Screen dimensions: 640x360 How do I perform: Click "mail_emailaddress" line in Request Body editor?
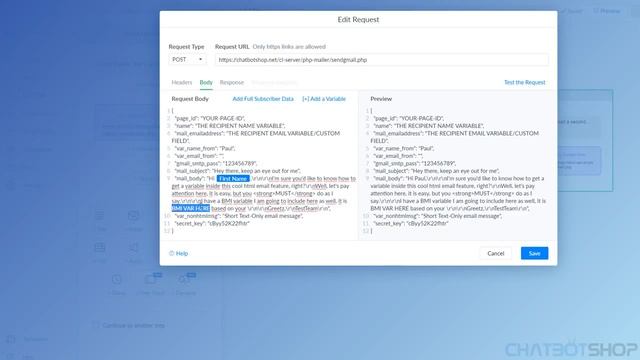coord(257,137)
